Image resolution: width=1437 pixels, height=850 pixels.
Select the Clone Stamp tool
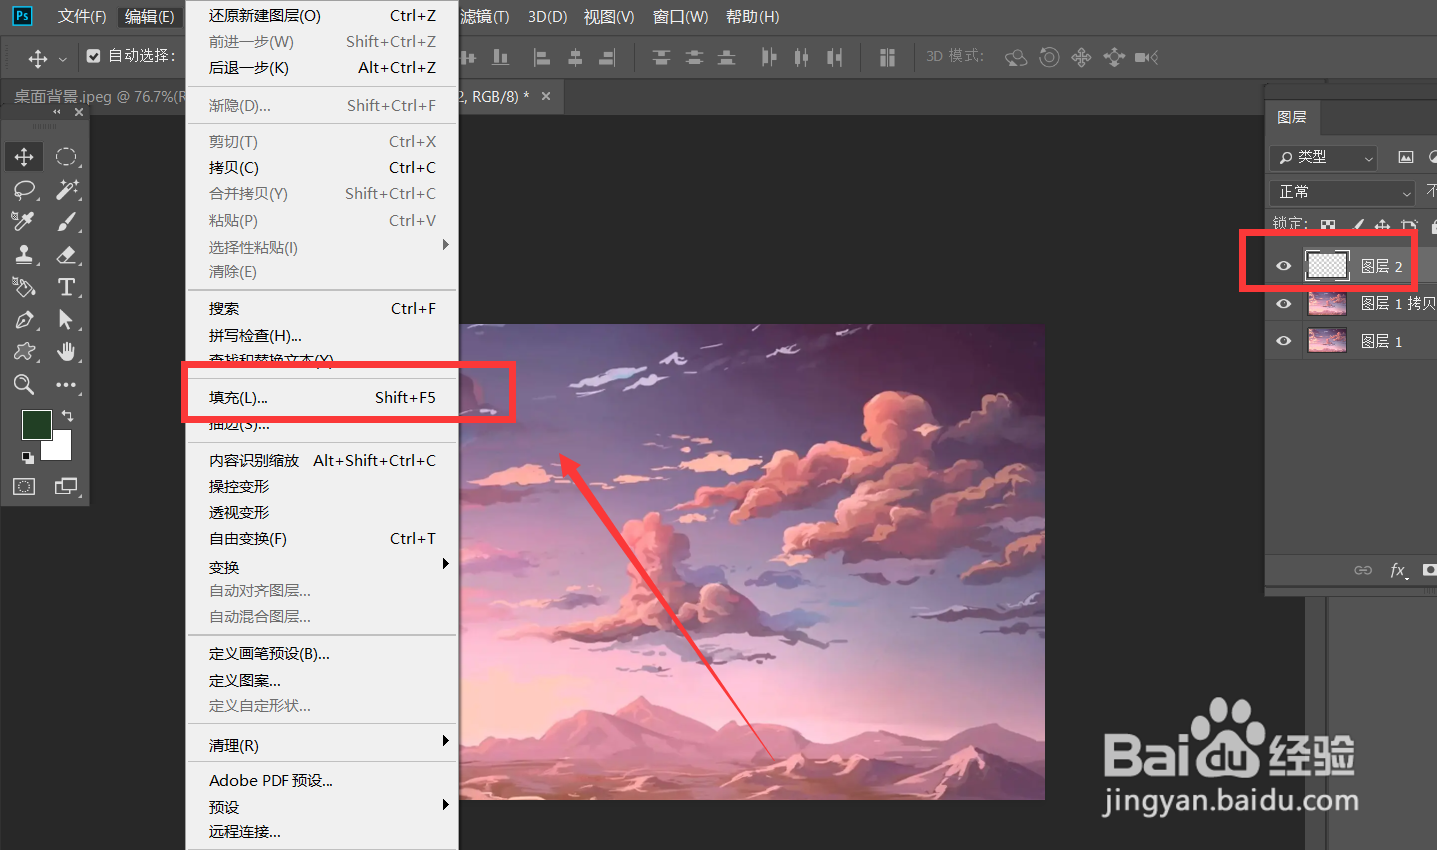click(24, 254)
